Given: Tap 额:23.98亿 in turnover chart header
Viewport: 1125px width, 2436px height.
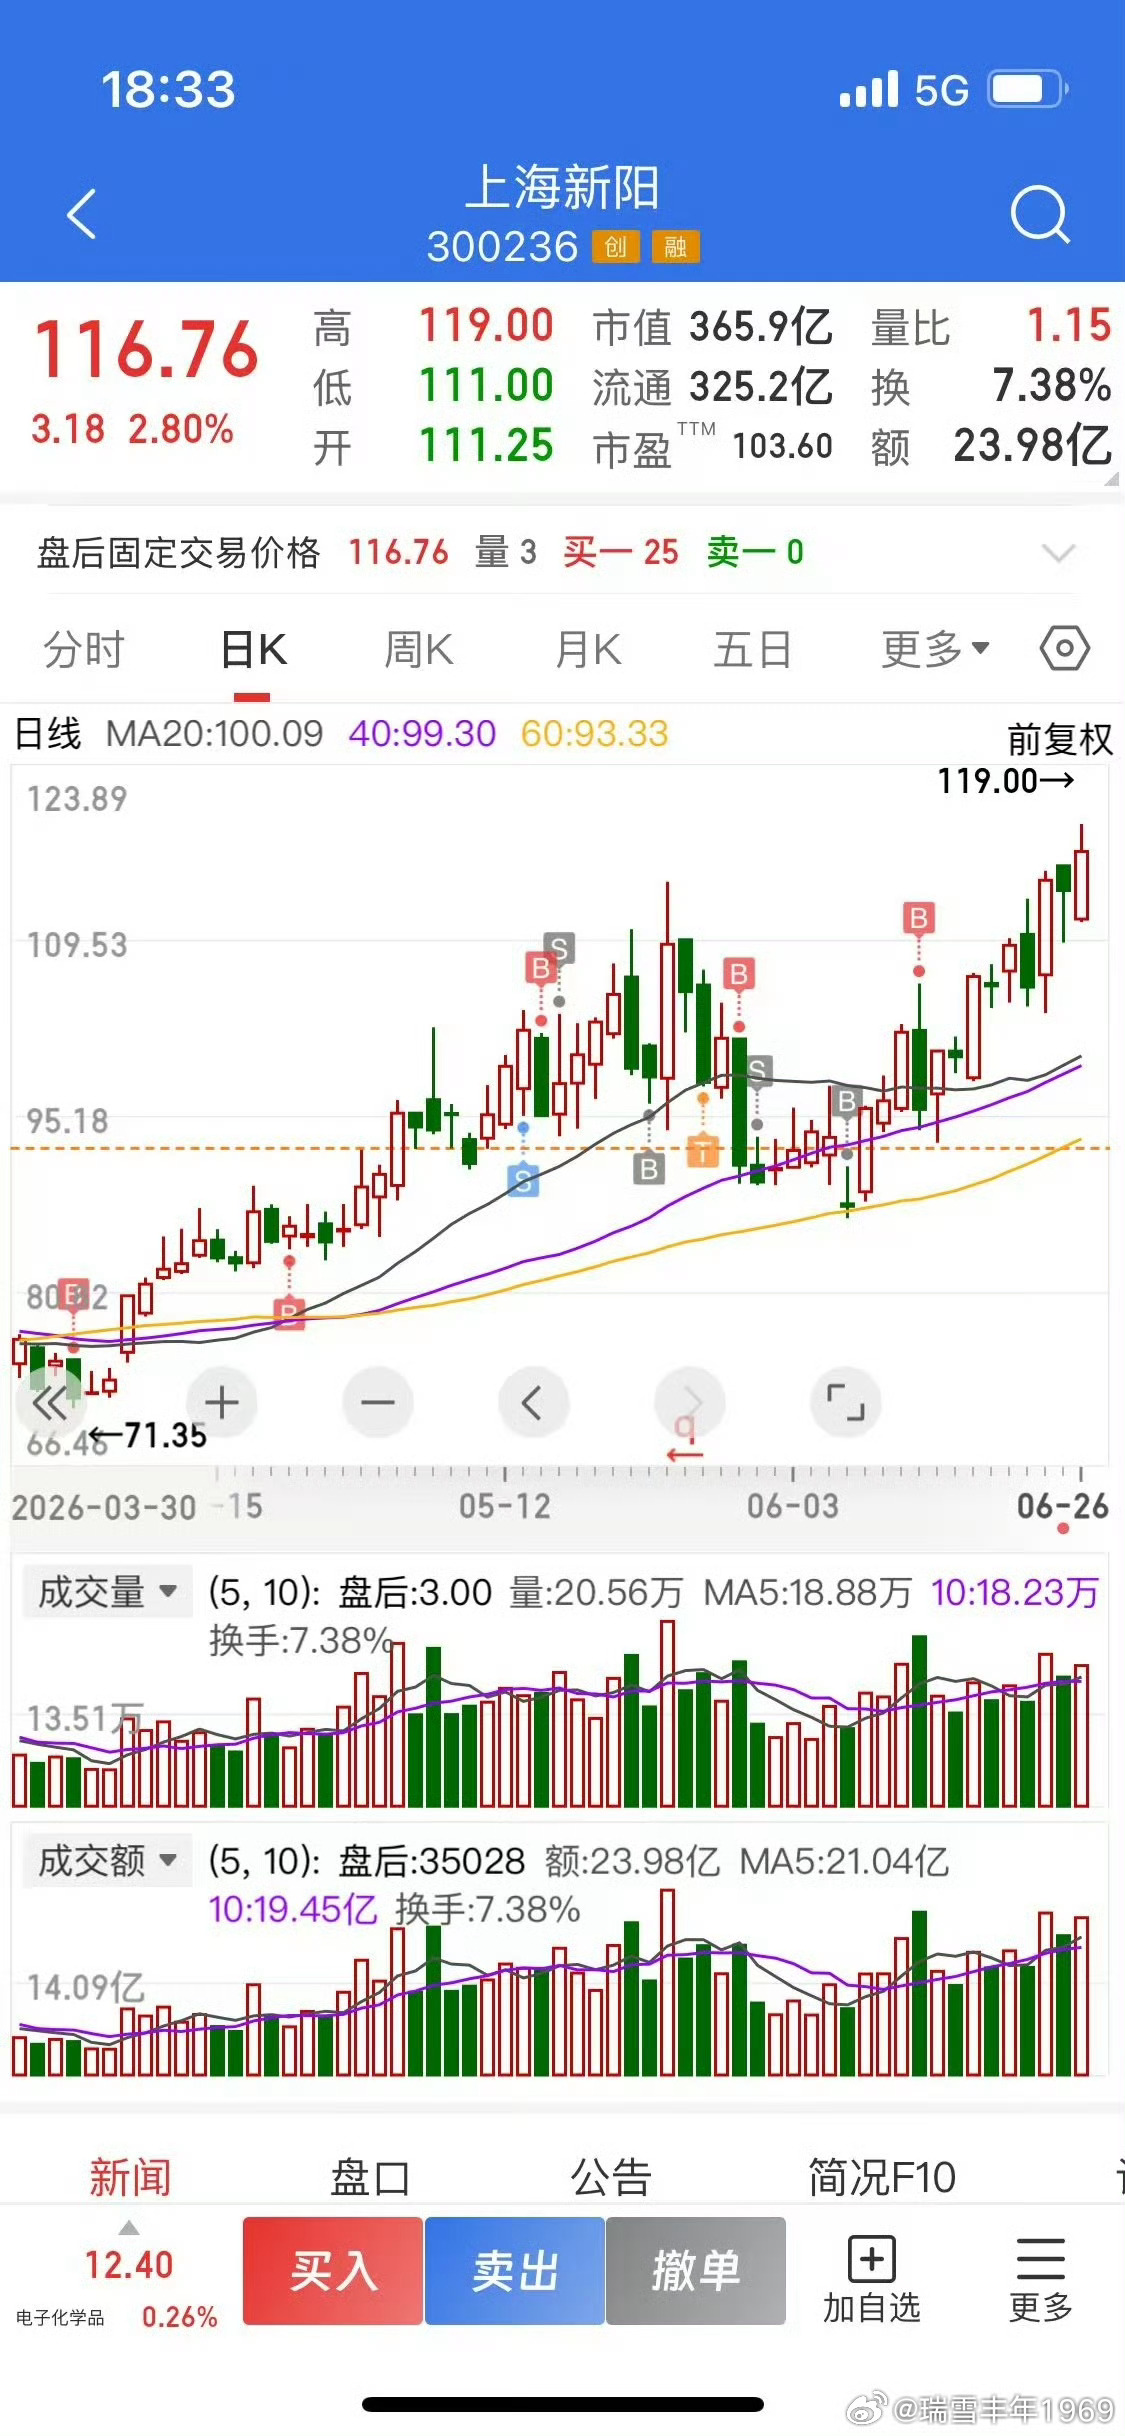Looking at the screenshot, I should coord(632,1860).
